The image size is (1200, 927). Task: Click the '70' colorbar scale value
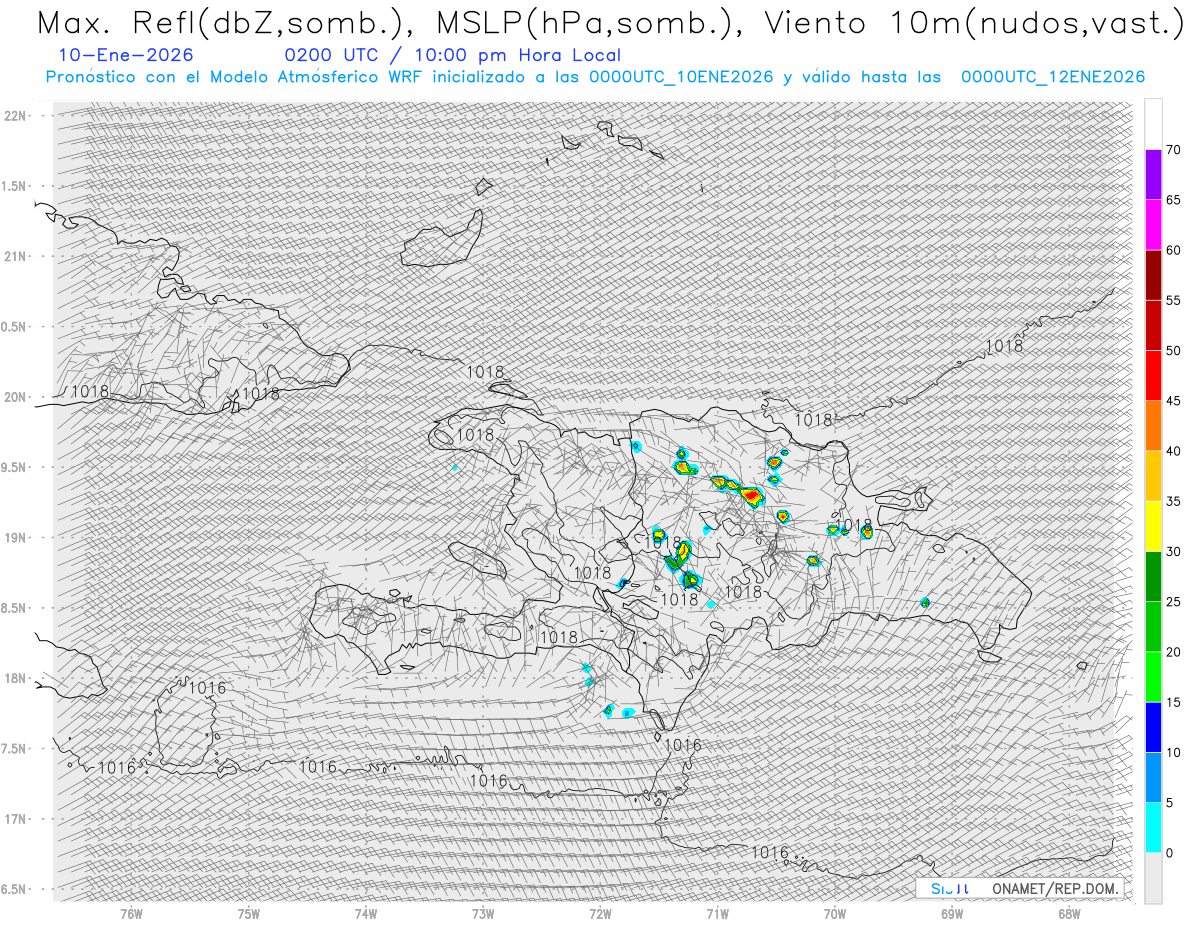tap(1173, 150)
